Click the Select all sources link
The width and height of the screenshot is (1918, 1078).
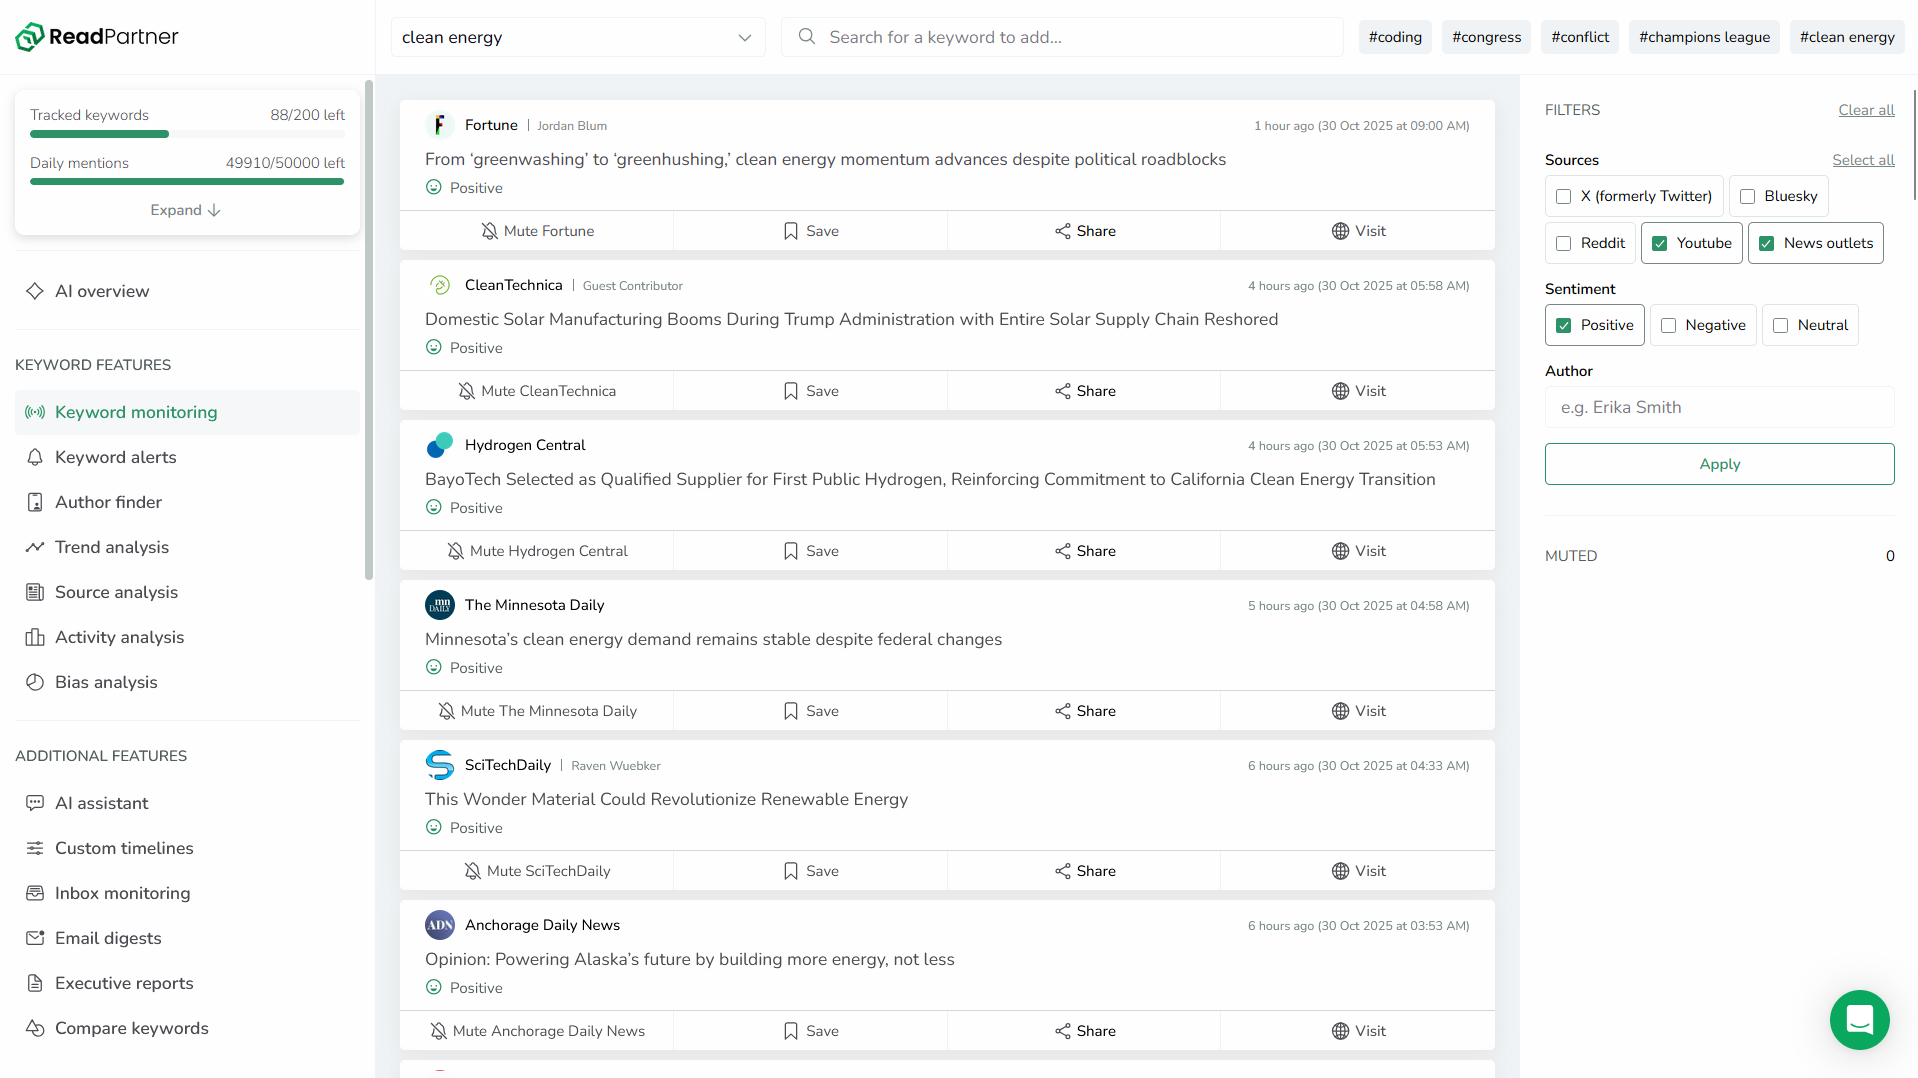pyautogui.click(x=1863, y=160)
